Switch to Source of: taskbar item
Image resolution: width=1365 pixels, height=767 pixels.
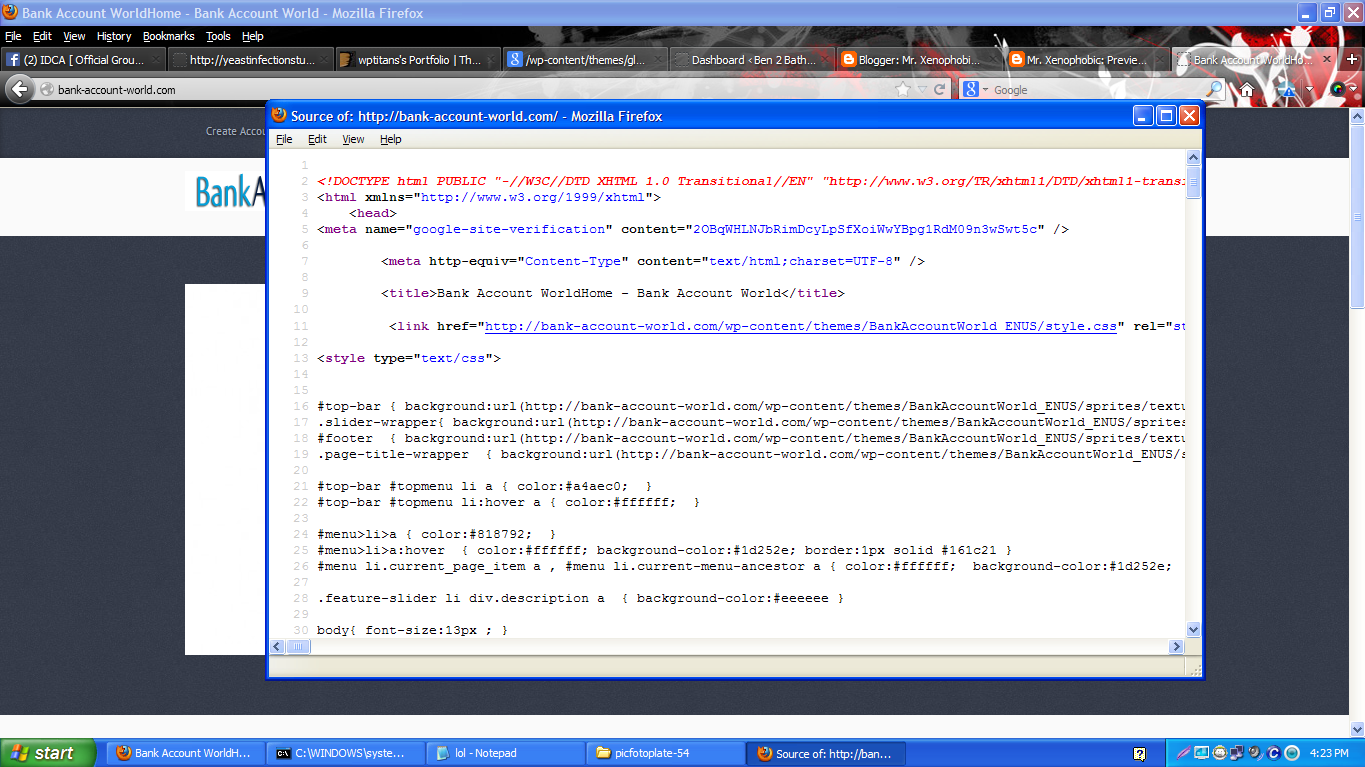[826, 753]
